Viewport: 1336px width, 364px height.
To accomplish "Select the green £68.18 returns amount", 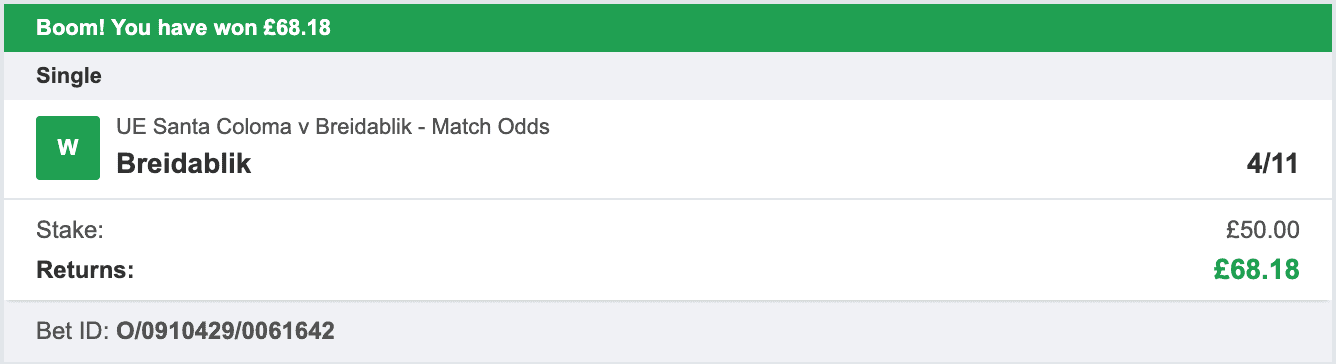I will 1257,270.
